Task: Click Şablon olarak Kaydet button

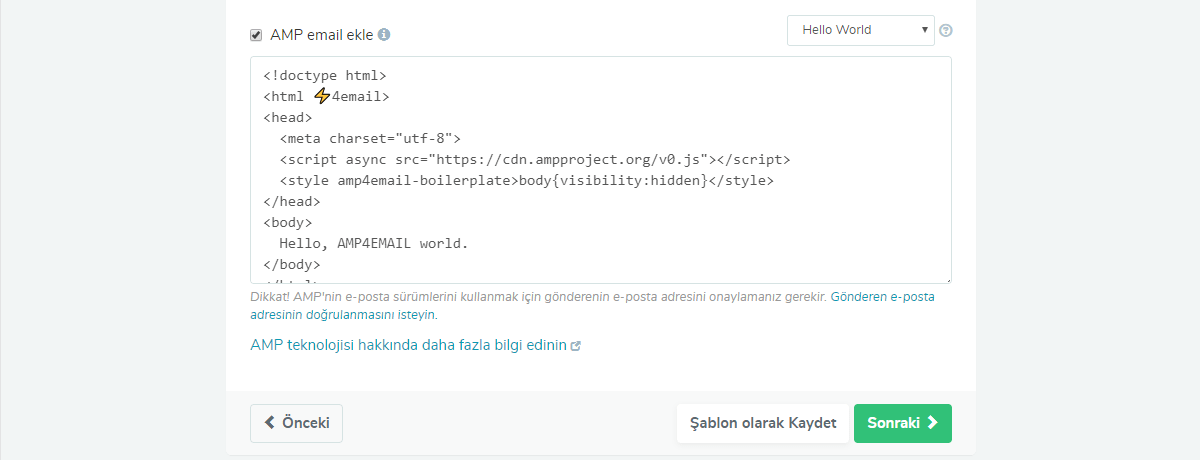Action: (x=763, y=423)
